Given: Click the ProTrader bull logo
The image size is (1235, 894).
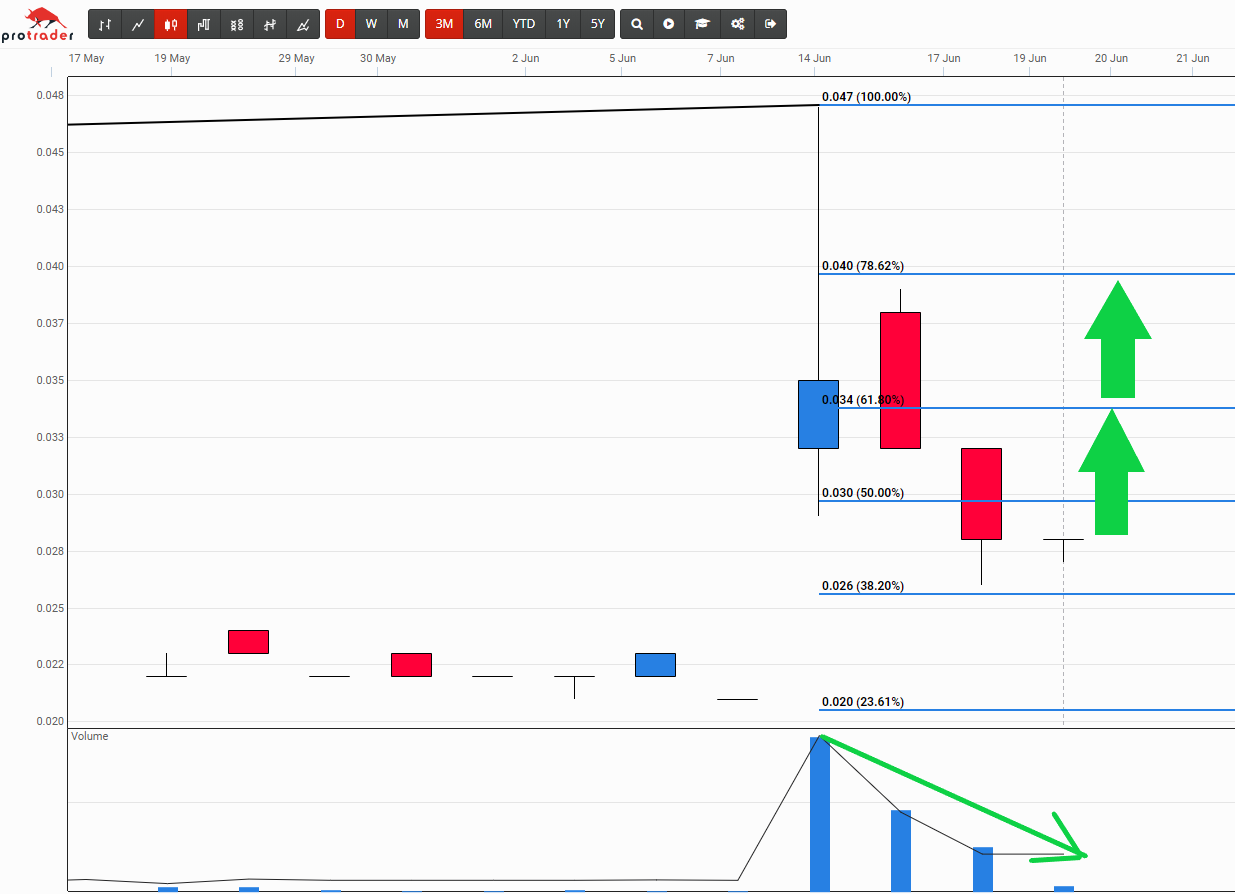Looking at the screenshot, I should click(x=38, y=24).
